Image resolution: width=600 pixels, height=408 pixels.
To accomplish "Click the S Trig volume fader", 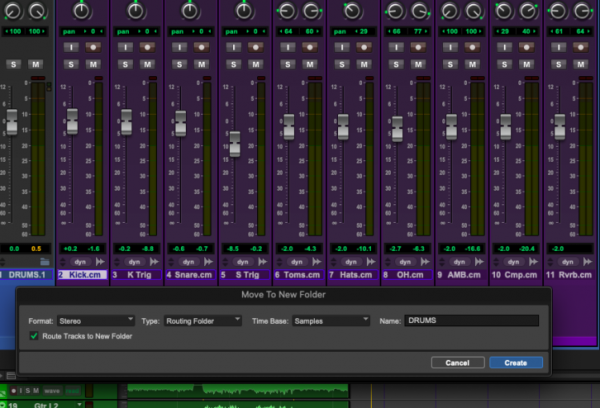I will point(235,144).
